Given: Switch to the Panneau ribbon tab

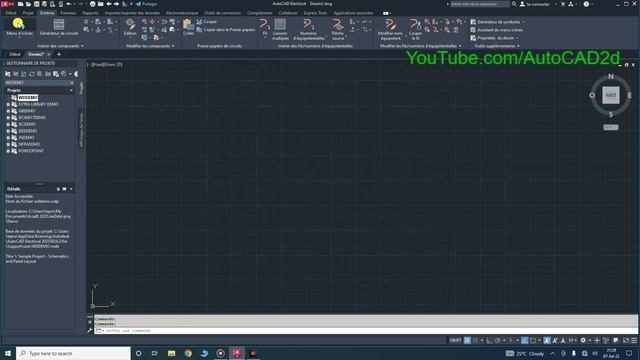Looking at the screenshot, I should click(68, 13).
